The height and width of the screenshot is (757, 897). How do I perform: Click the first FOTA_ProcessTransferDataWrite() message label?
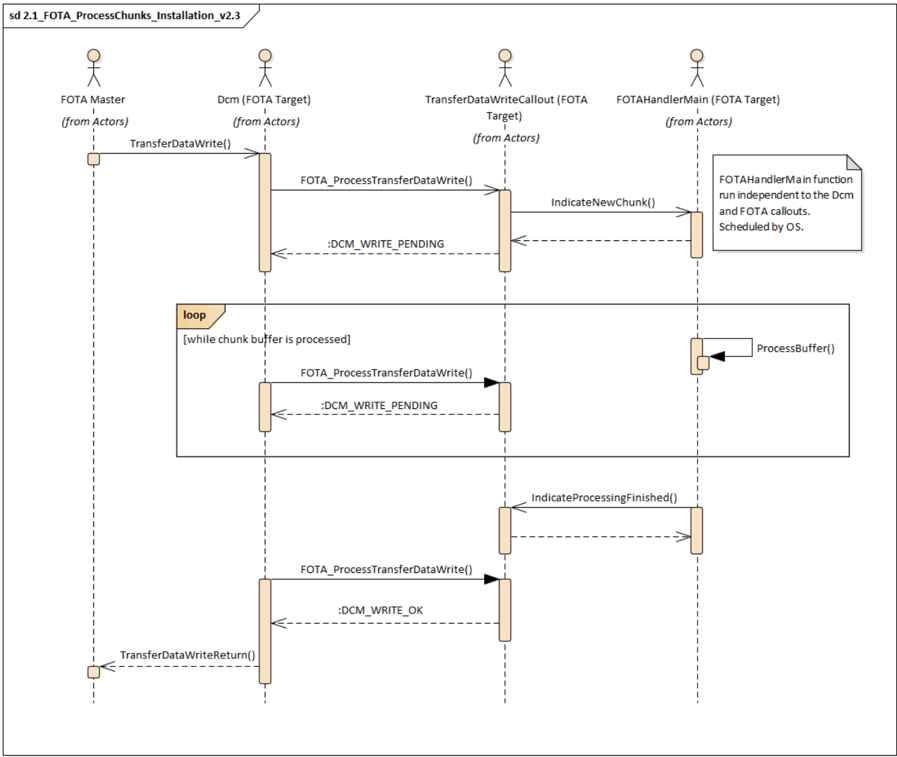point(386,180)
